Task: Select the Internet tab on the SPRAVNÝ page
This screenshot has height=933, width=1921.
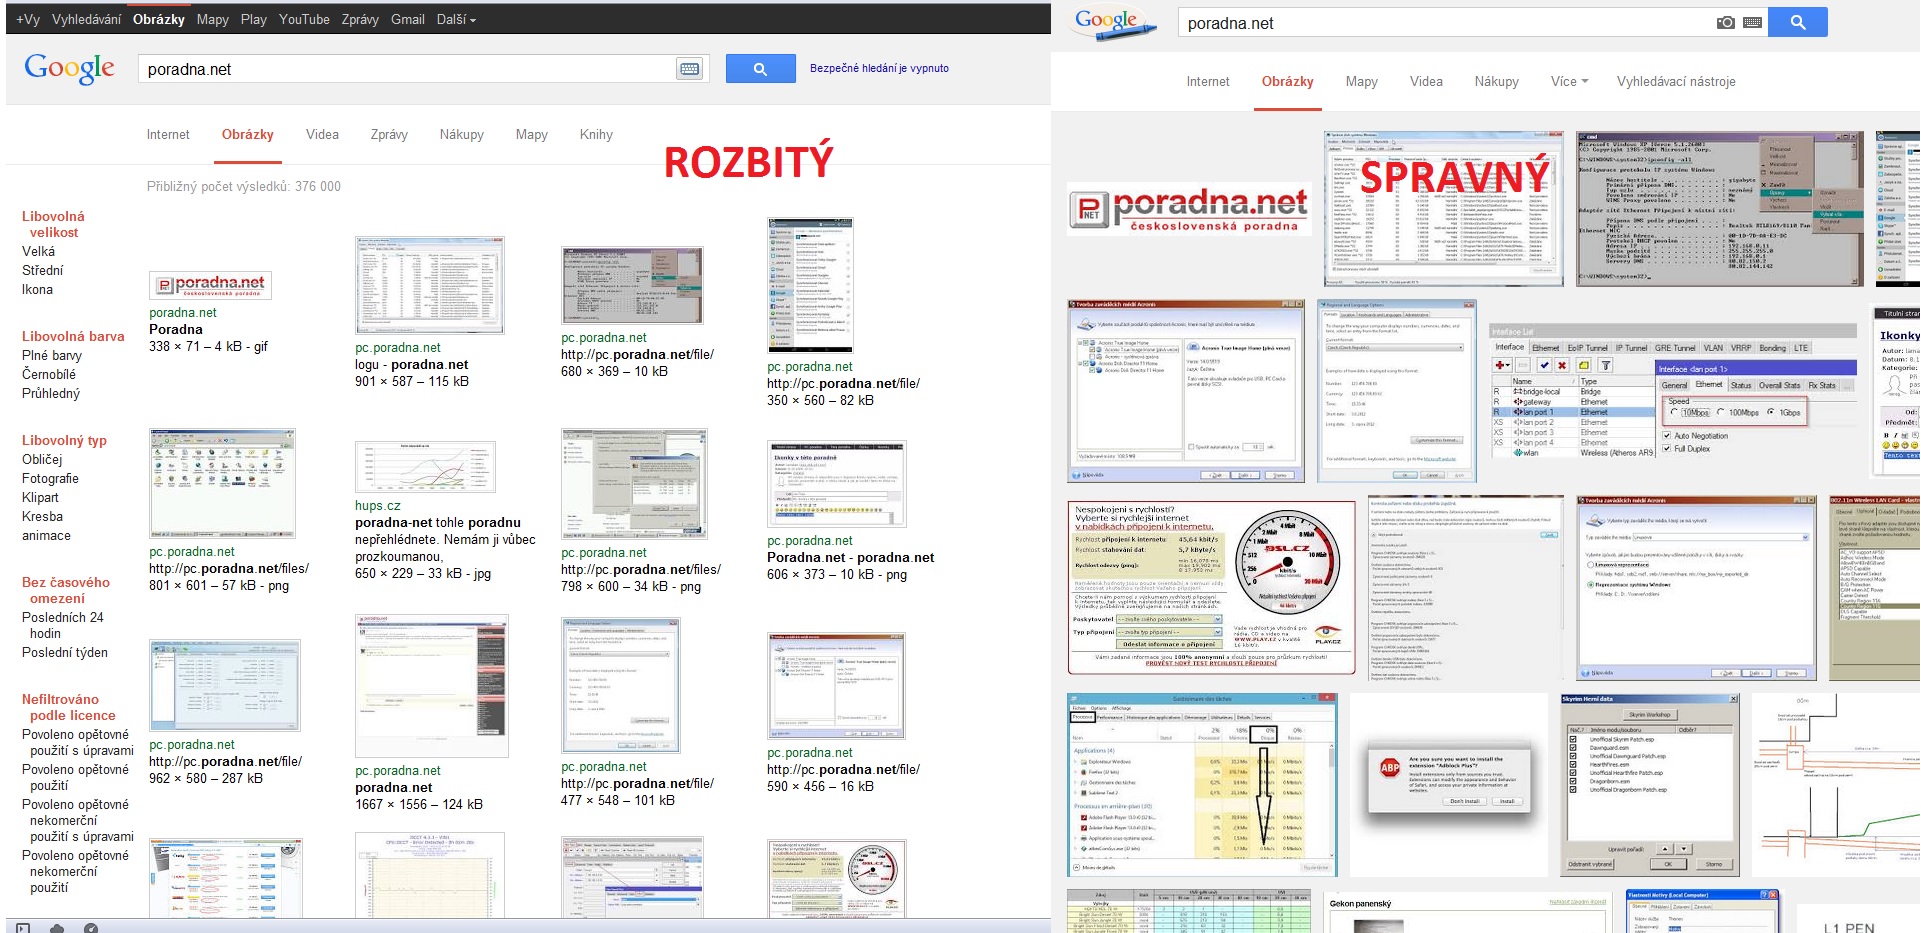Action: pyautogui.click(x=1208, y=81)
